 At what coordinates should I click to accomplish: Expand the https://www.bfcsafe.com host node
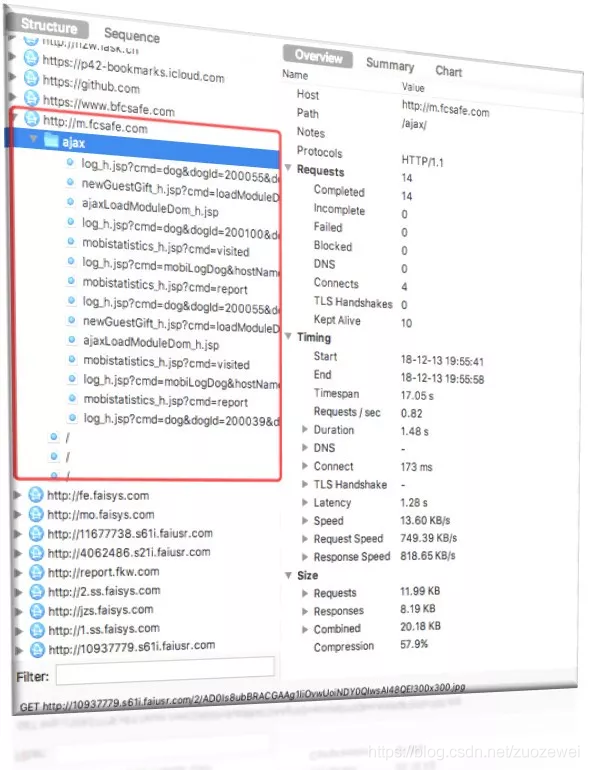(13, 96)
